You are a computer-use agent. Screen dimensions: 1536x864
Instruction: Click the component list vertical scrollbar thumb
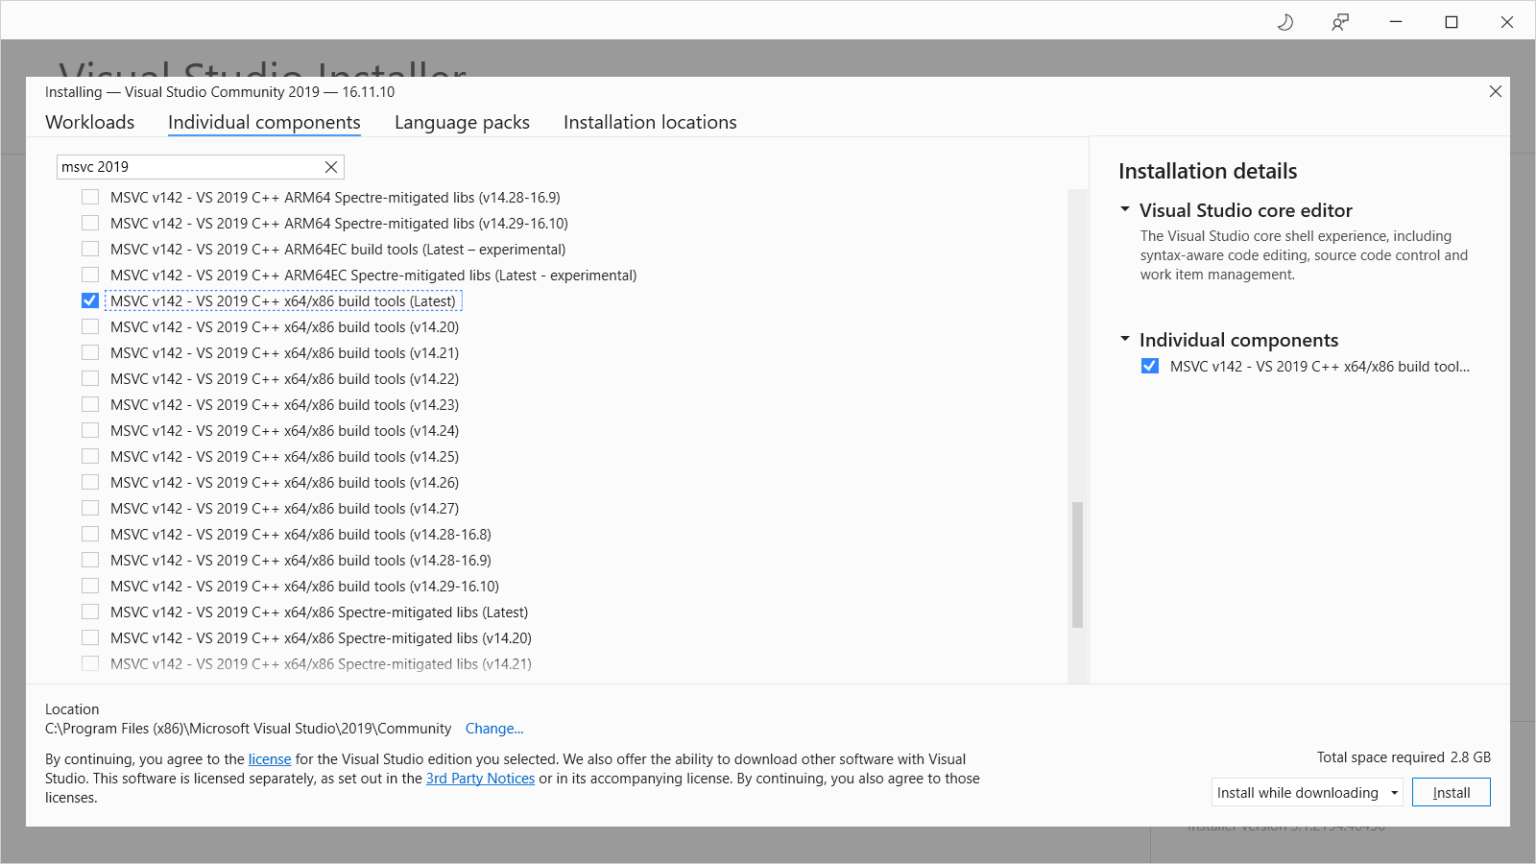tap(1077, 565)
